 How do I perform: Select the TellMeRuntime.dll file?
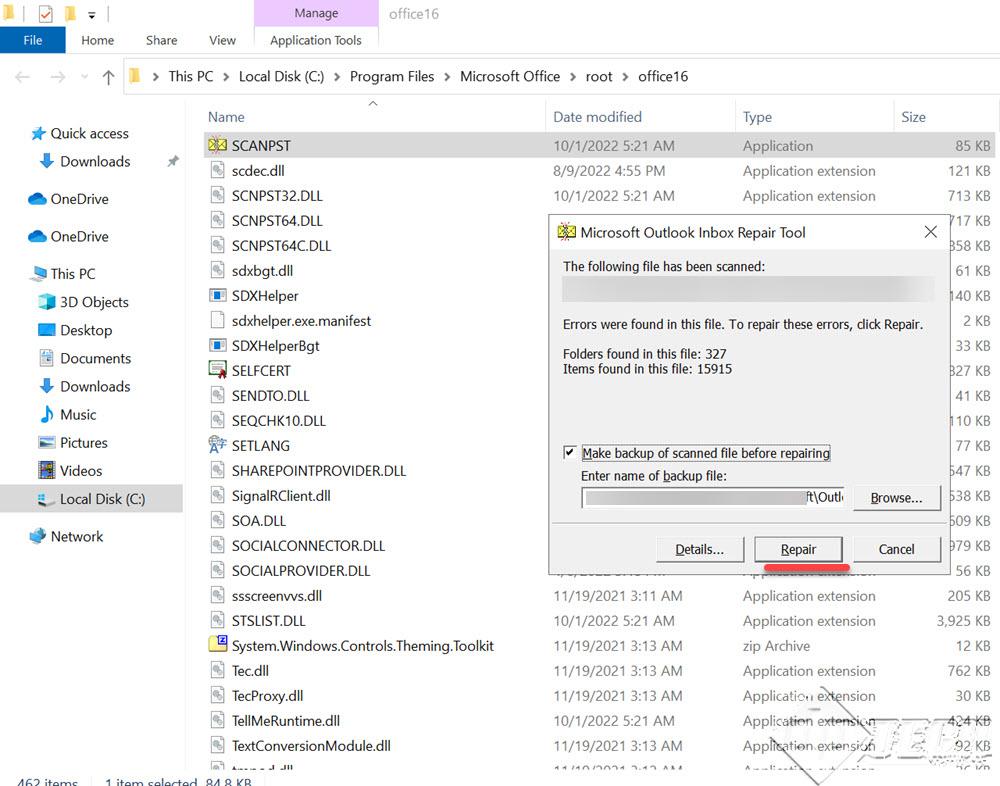tap(285, 720)
